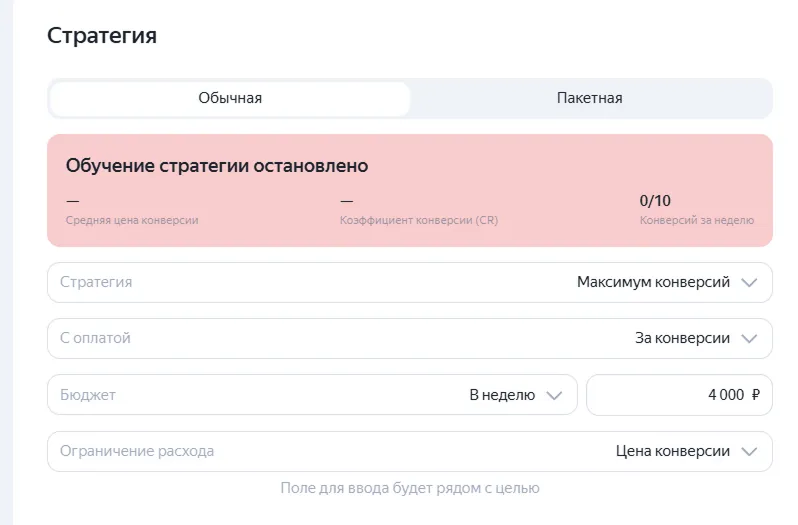The image size is (798, 525).
Task: Open the Цена конверсии spend limit dropdown
Action: (x=672, y=451)
